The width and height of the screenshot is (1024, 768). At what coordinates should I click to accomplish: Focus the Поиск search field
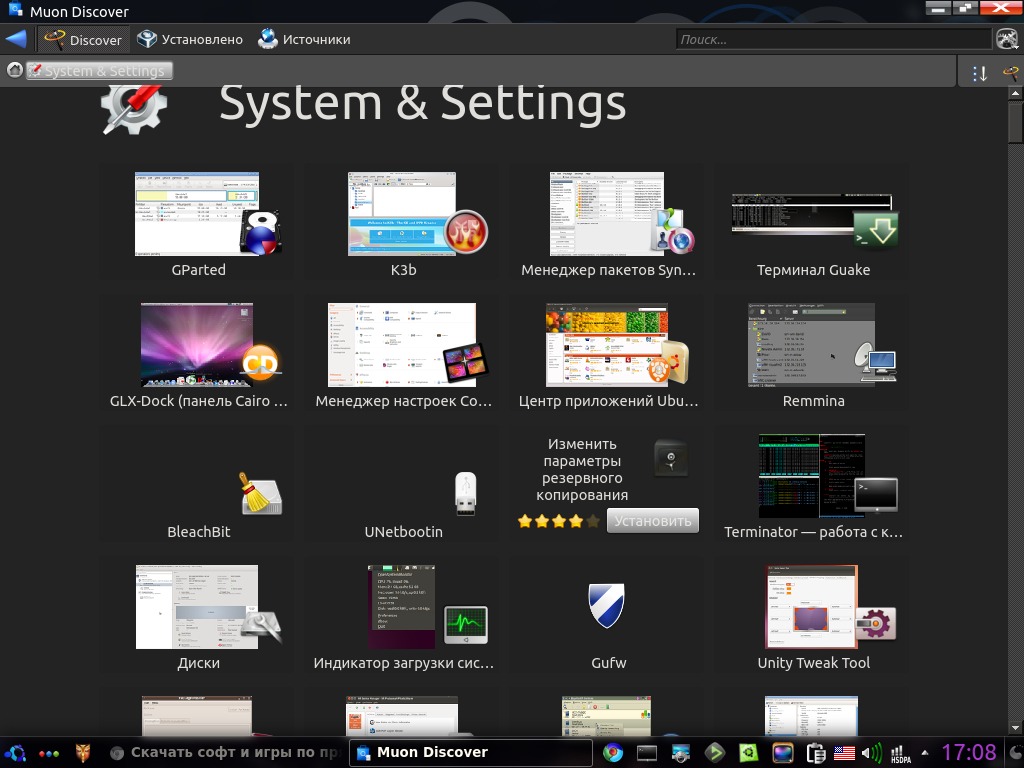tap(833, 40)
